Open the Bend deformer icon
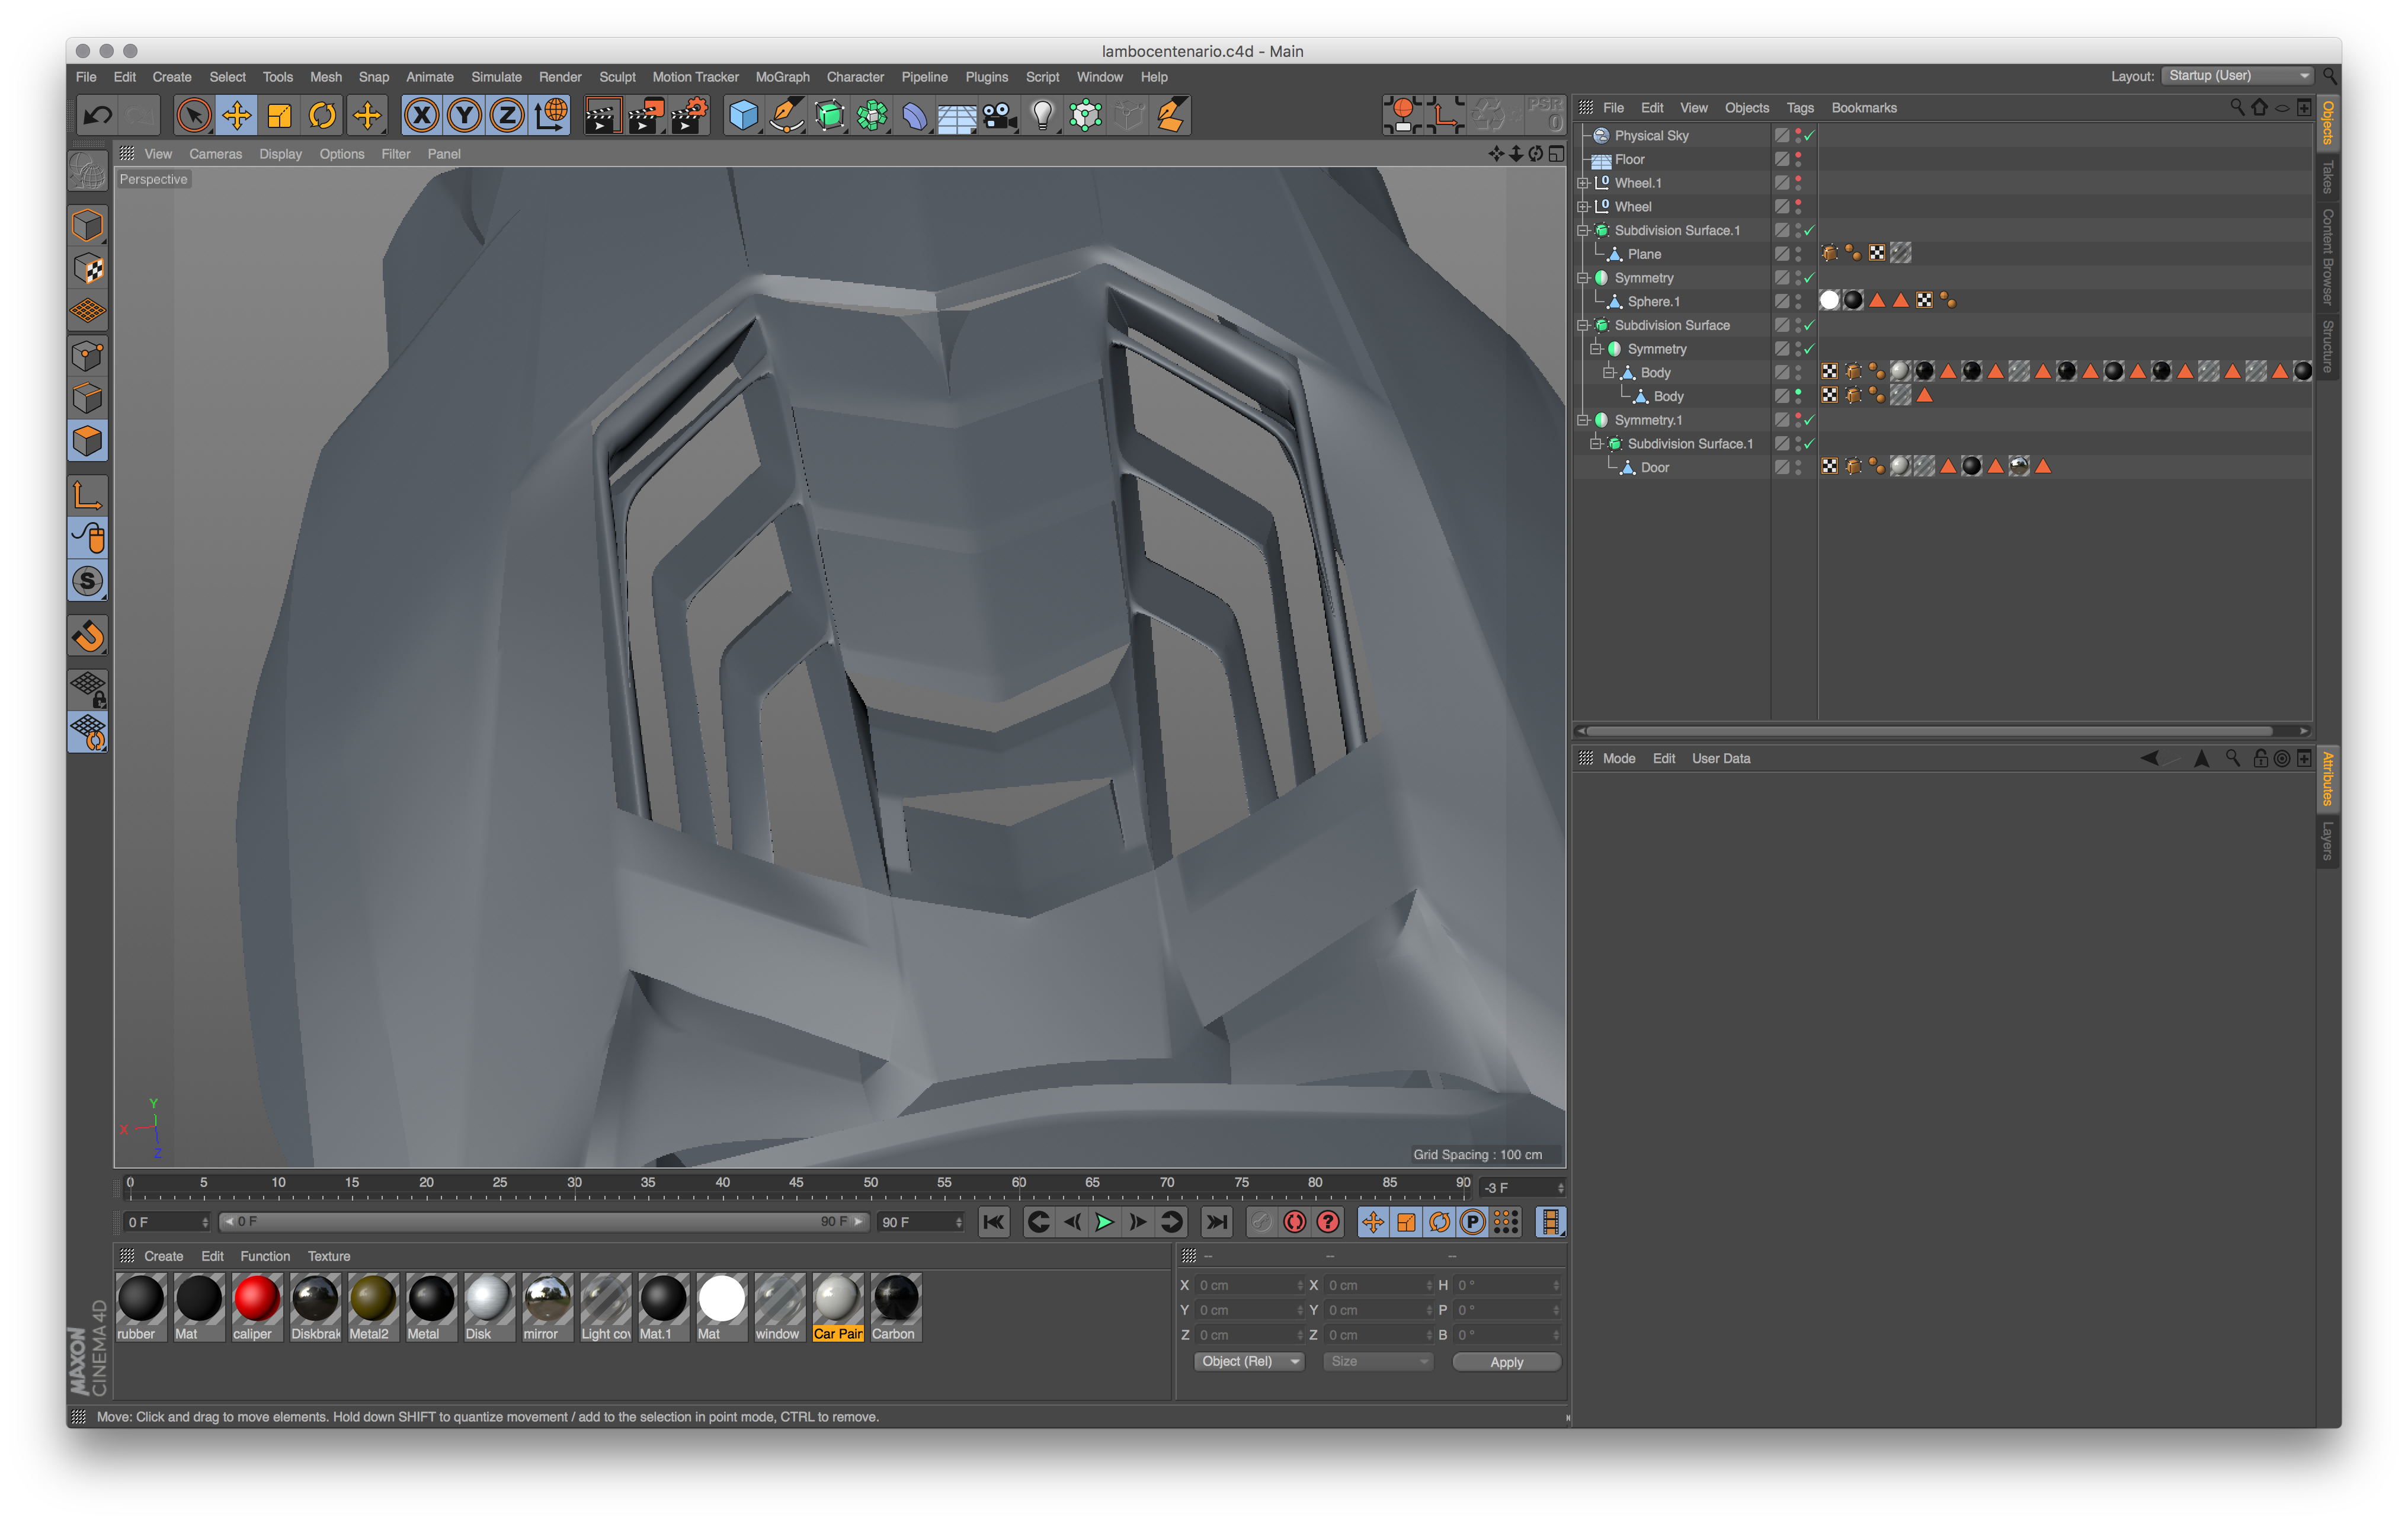 [915, 116]
